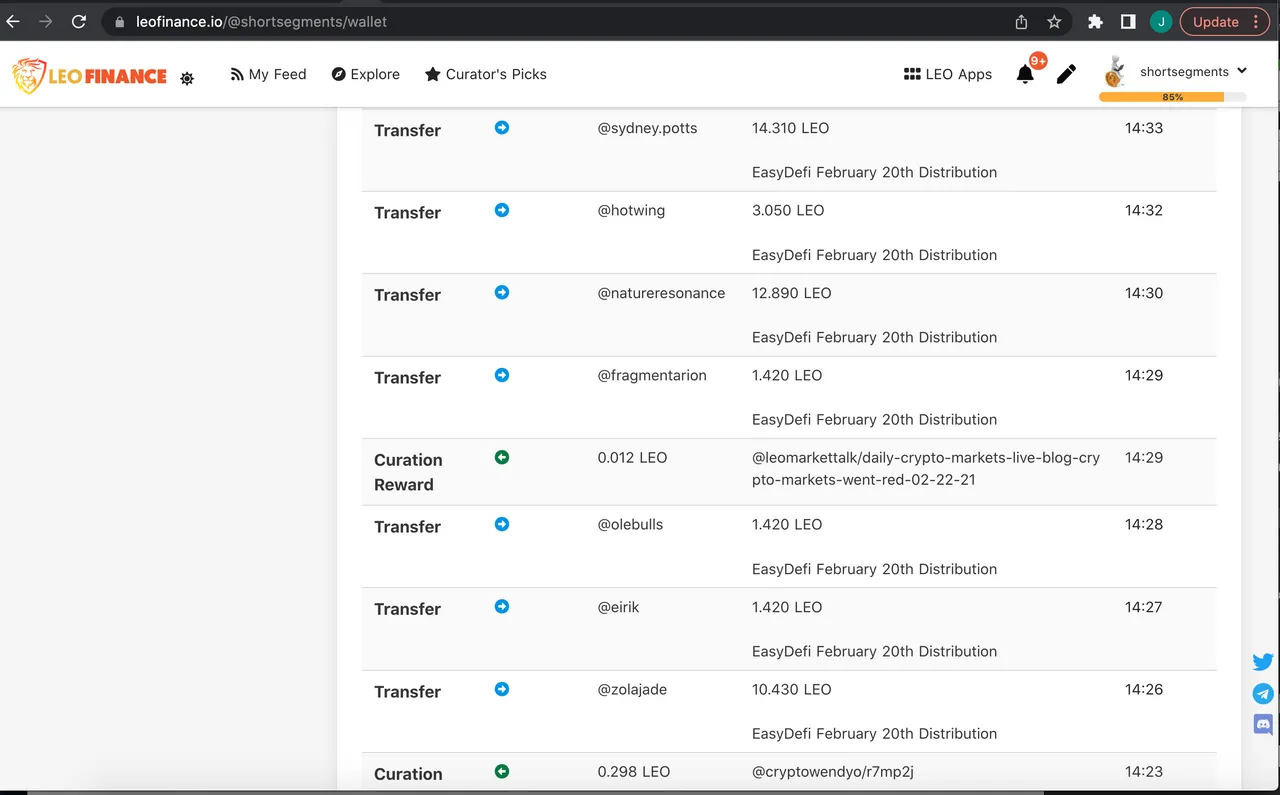Click the blue arrow in the @eirik row
The width and height of the screenshot is (1280, 795).
(x=502, y=607)
